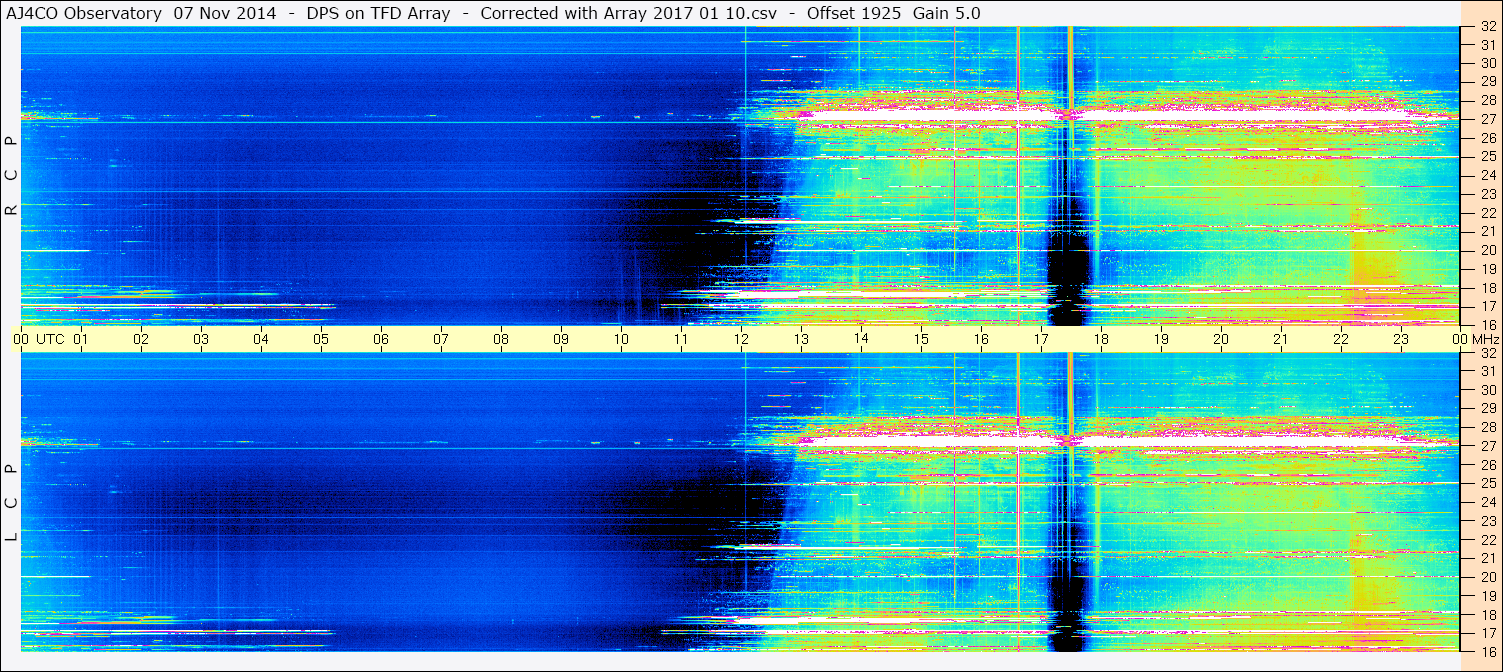This screenshot has height=672, width=1503.
Task: Click hour marker 21 on time axis
Action: coord(1281,339)
